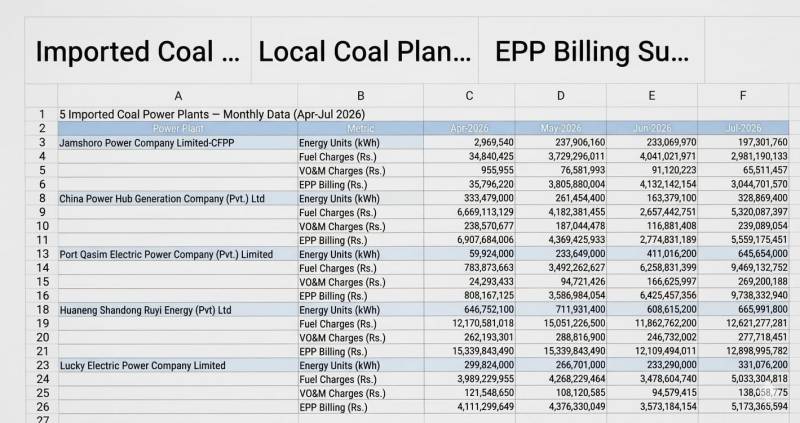Screen dimensions: 800x423
Task: Select row 26 header
Action: click(x=42, y=407)
